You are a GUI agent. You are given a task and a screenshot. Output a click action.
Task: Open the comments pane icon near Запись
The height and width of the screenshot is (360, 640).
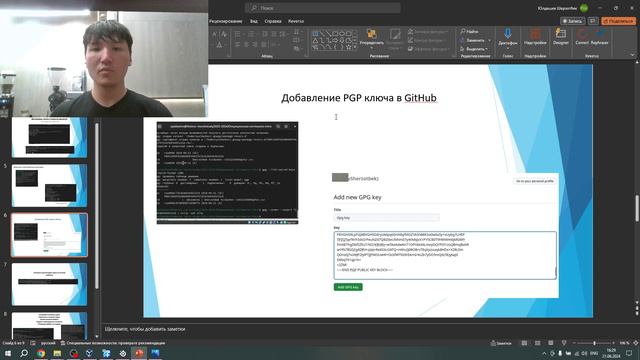pyautogui.click(x=593, y=21)
